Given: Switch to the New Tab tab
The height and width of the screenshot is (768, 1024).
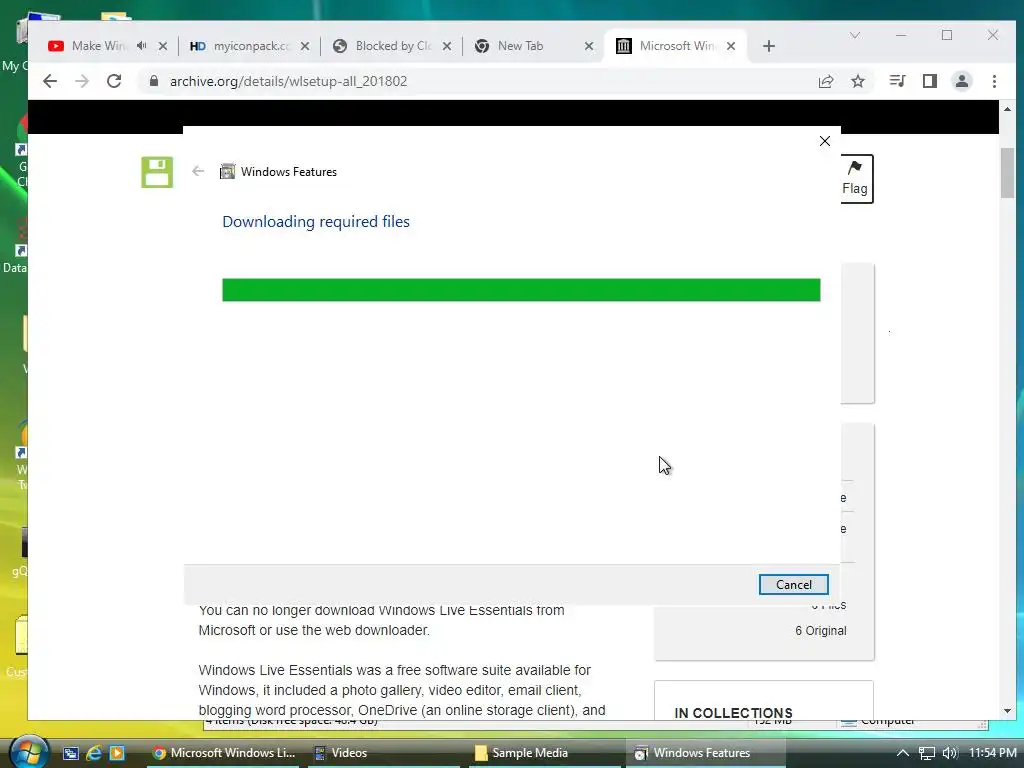Looking at the screenshot, I should click(522, 46).
